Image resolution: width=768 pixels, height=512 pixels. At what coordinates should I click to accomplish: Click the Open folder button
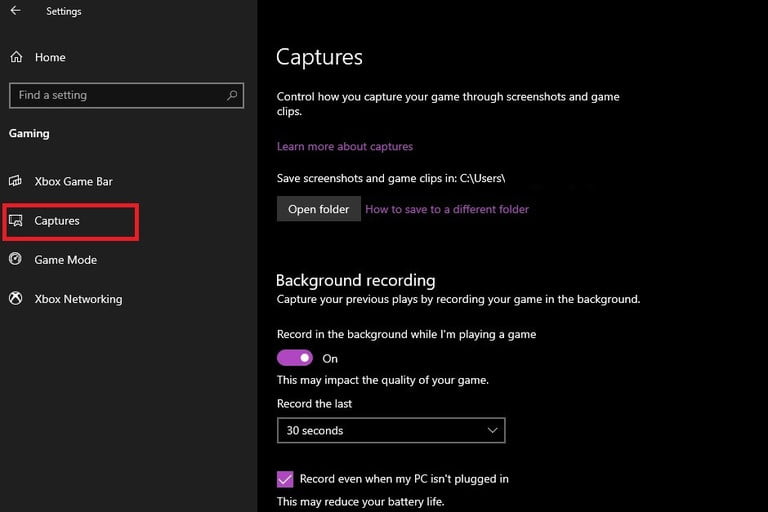318,209
